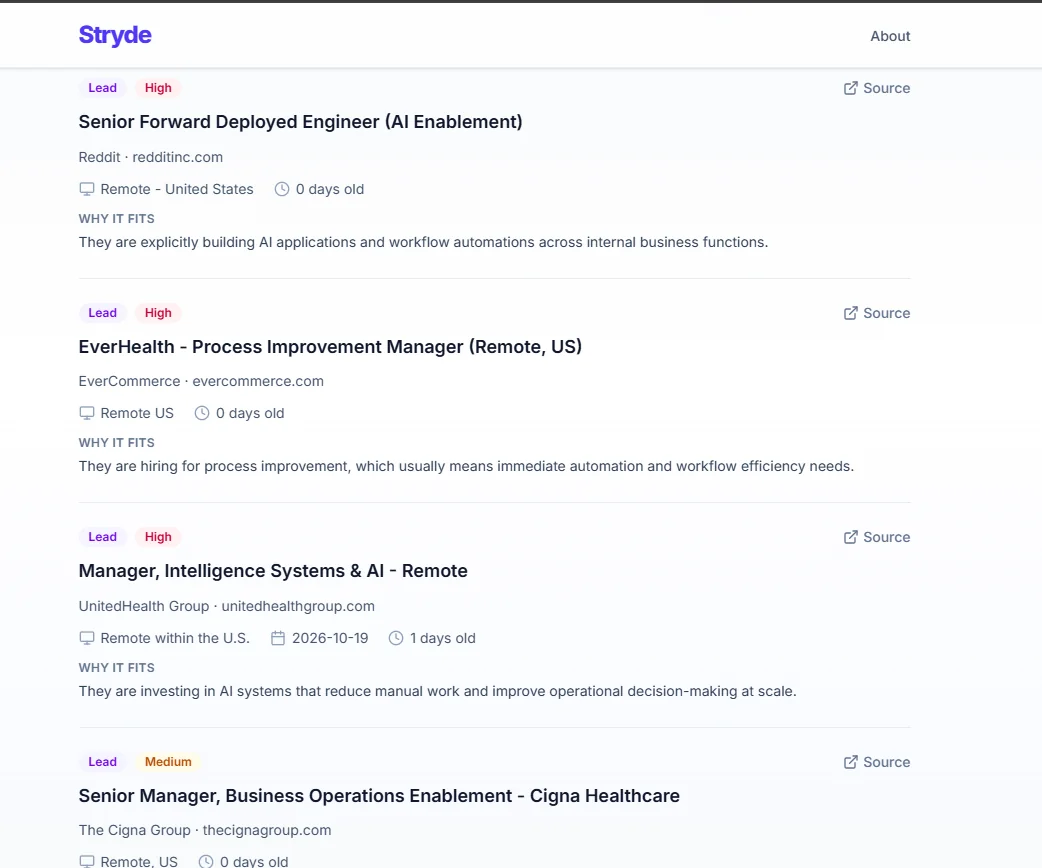
Task: Click external-link icon on Cigna listing
Action: pos(851,762)
